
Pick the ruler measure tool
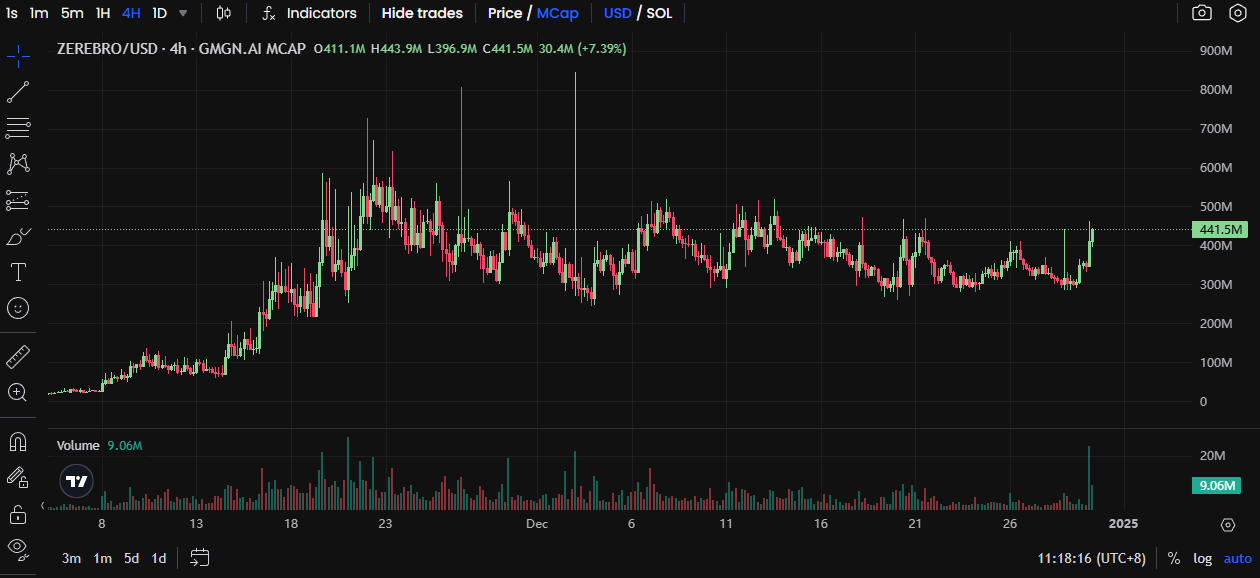point(18,356)
